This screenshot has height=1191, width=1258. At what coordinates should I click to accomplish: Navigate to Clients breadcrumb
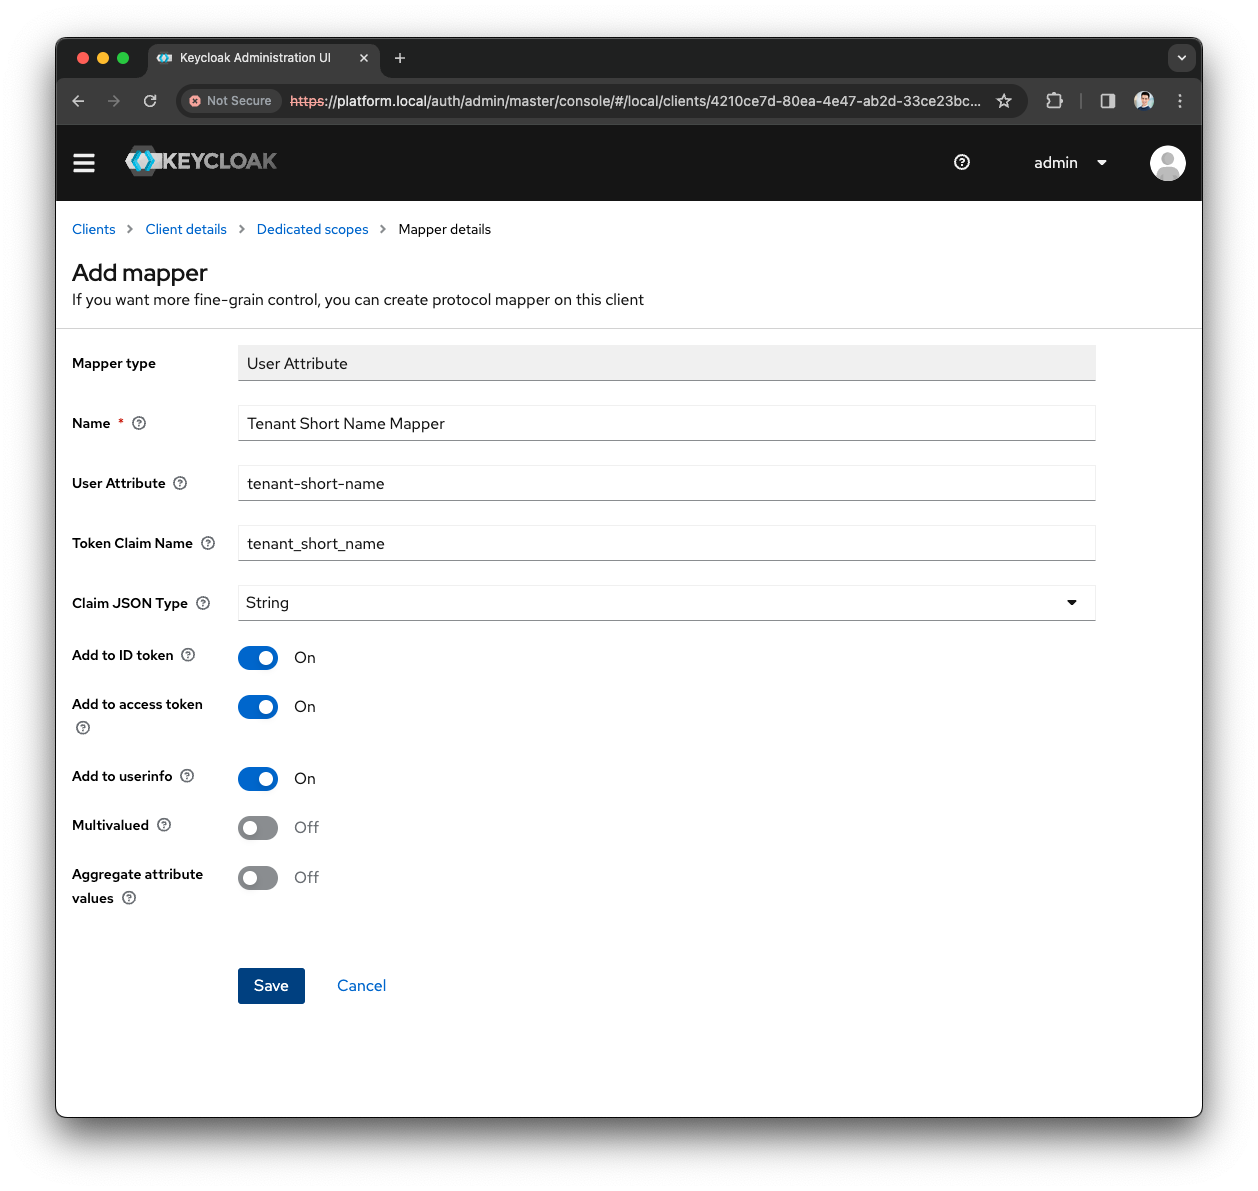coord(94,229)
